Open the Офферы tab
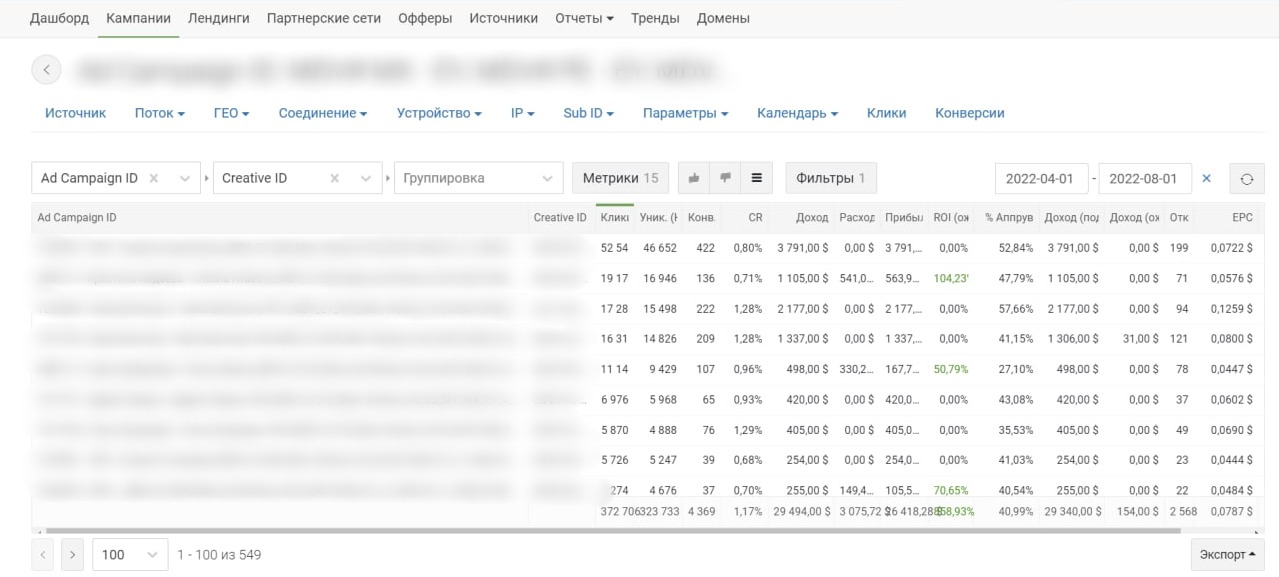Viewport: 1279px width, 577px height. point(425,18)
